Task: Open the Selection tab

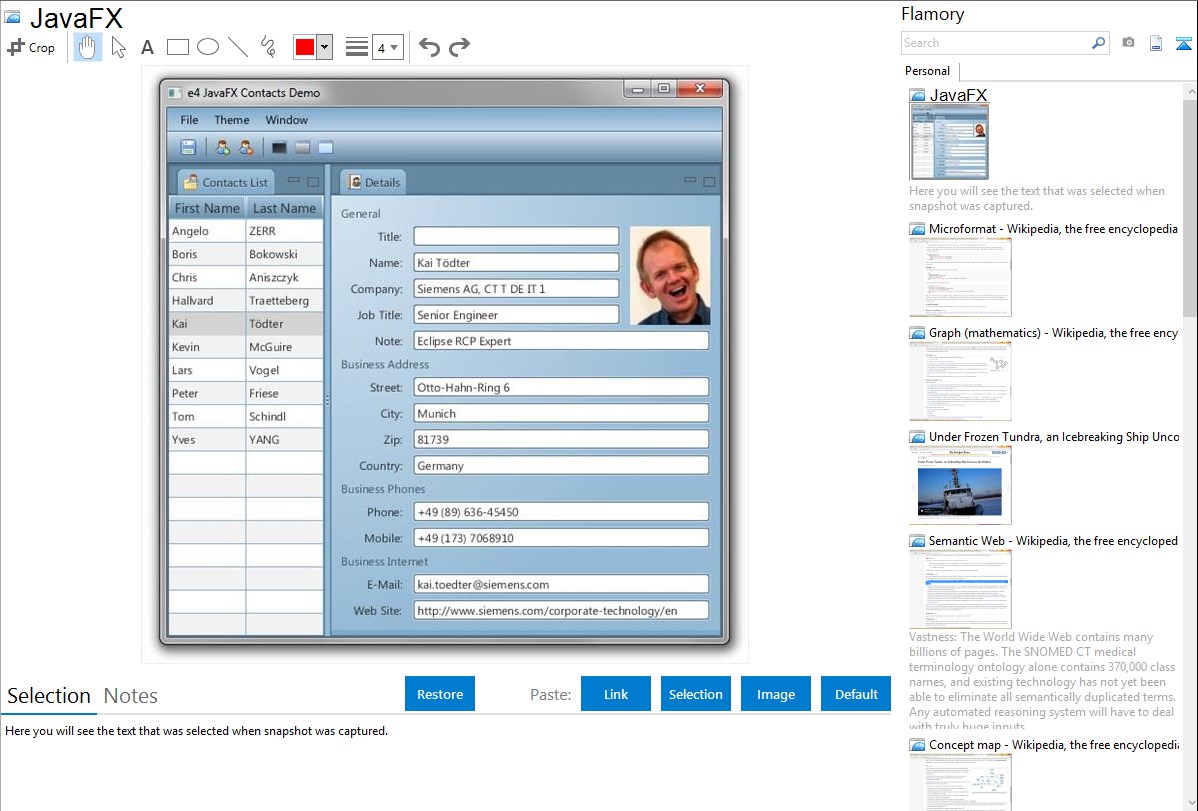Action: pyautogui.click(x=49, y=696)
